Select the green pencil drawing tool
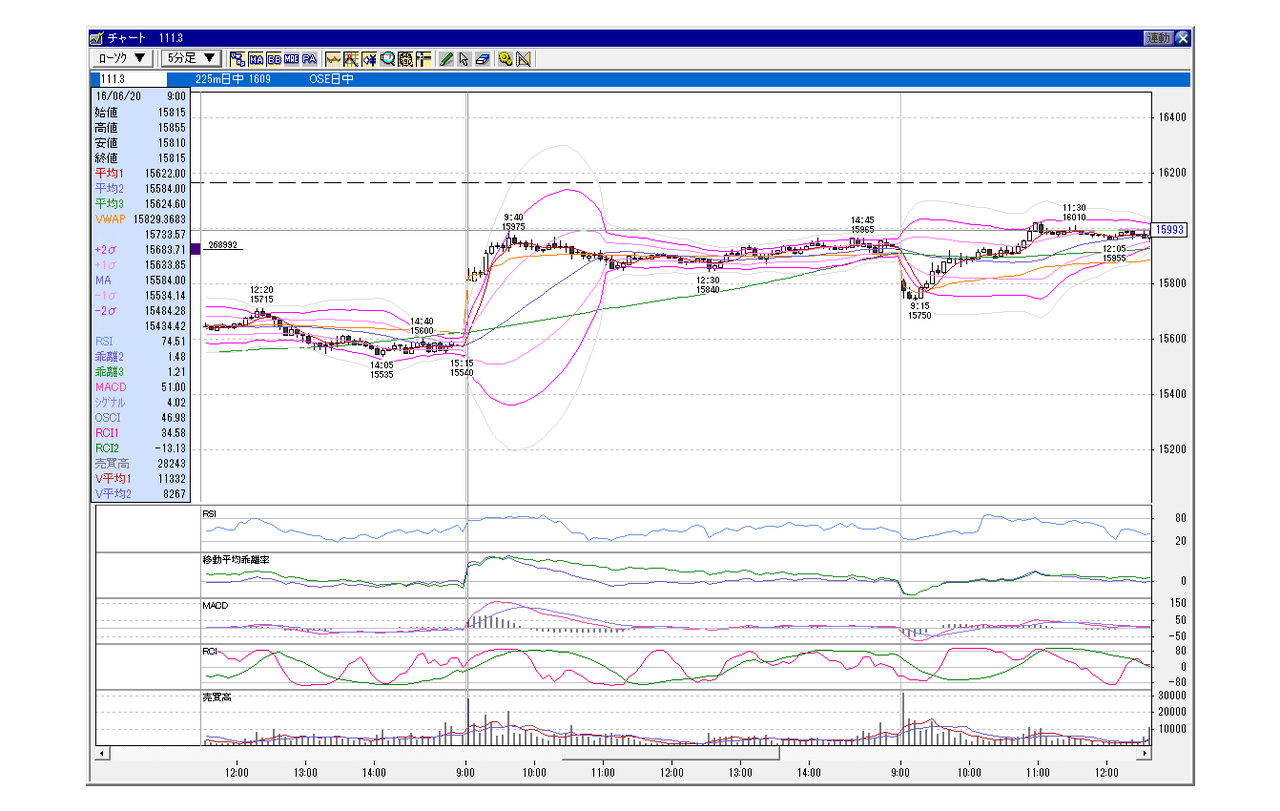This screenshot has width=1280, height=811. point(446,59)
